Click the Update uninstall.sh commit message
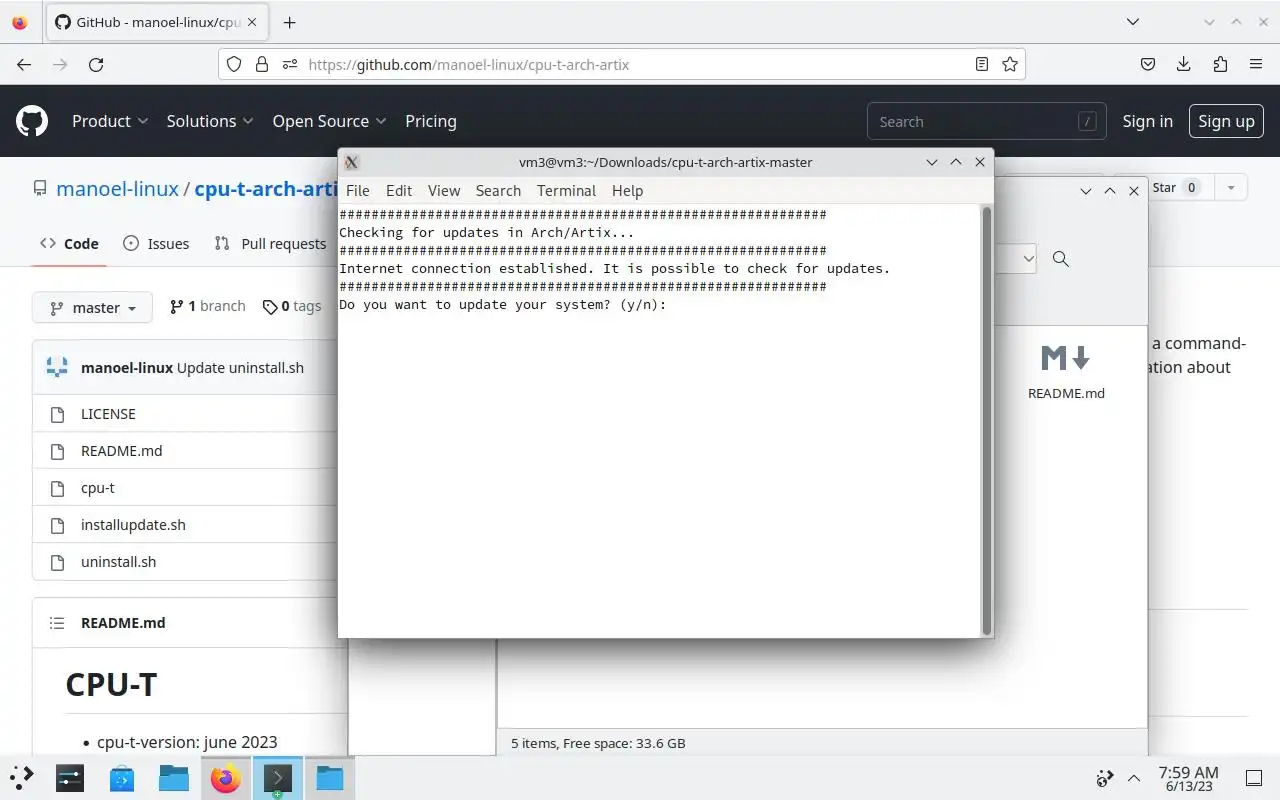 click(240, 367)
